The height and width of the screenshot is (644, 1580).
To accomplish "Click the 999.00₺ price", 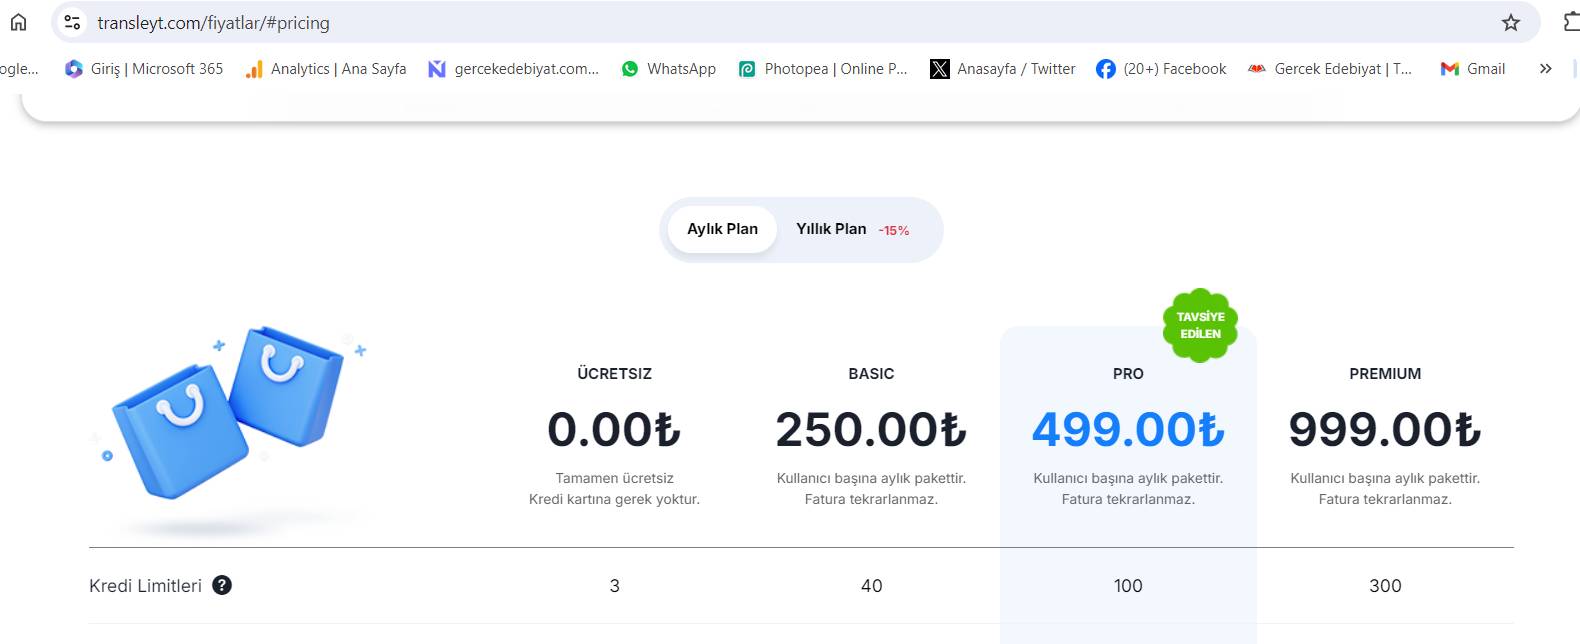I will tap(1385, 430).
